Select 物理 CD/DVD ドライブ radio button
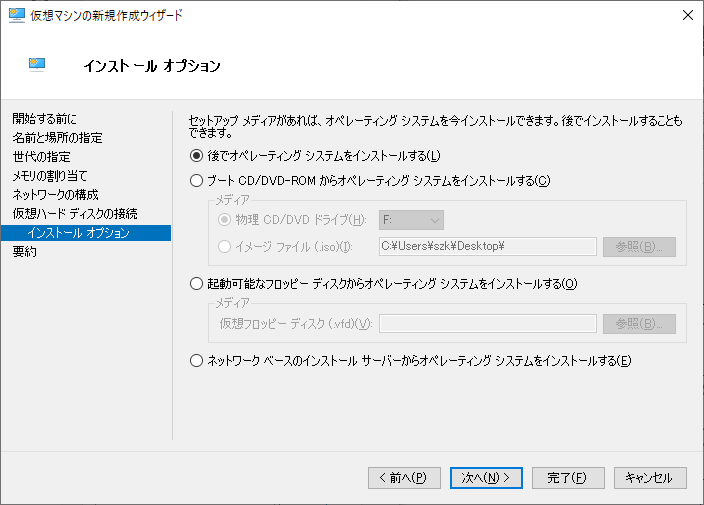 pos(226,220)
